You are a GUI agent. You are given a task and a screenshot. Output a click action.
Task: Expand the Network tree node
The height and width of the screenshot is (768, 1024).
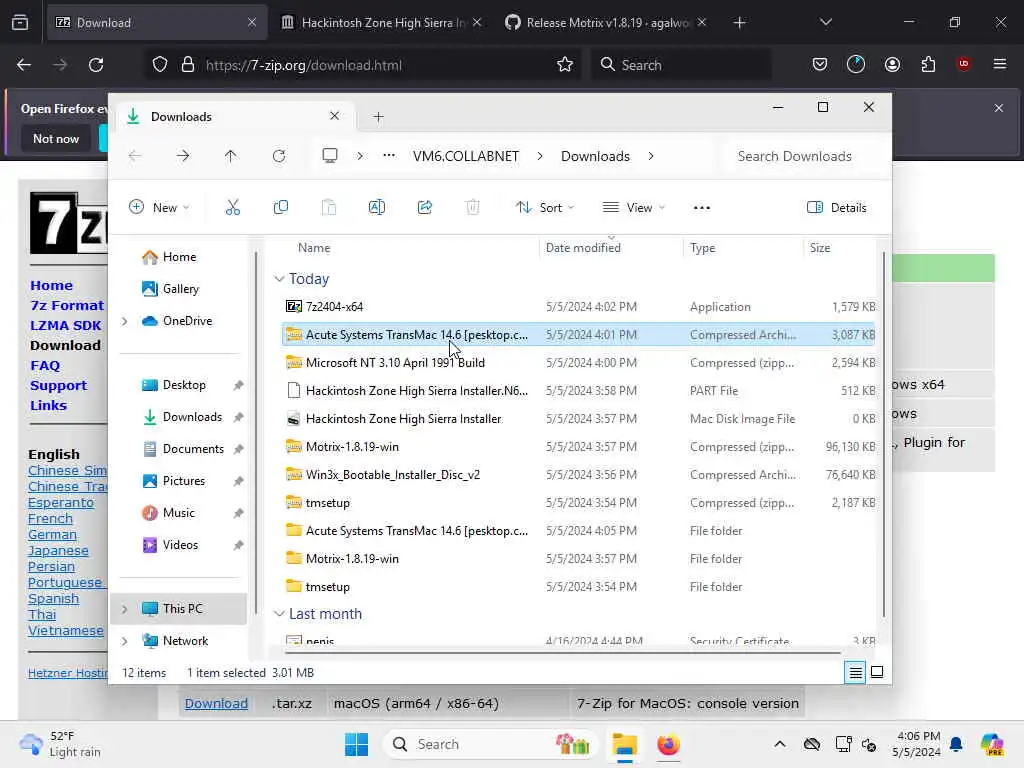[125, 641]
